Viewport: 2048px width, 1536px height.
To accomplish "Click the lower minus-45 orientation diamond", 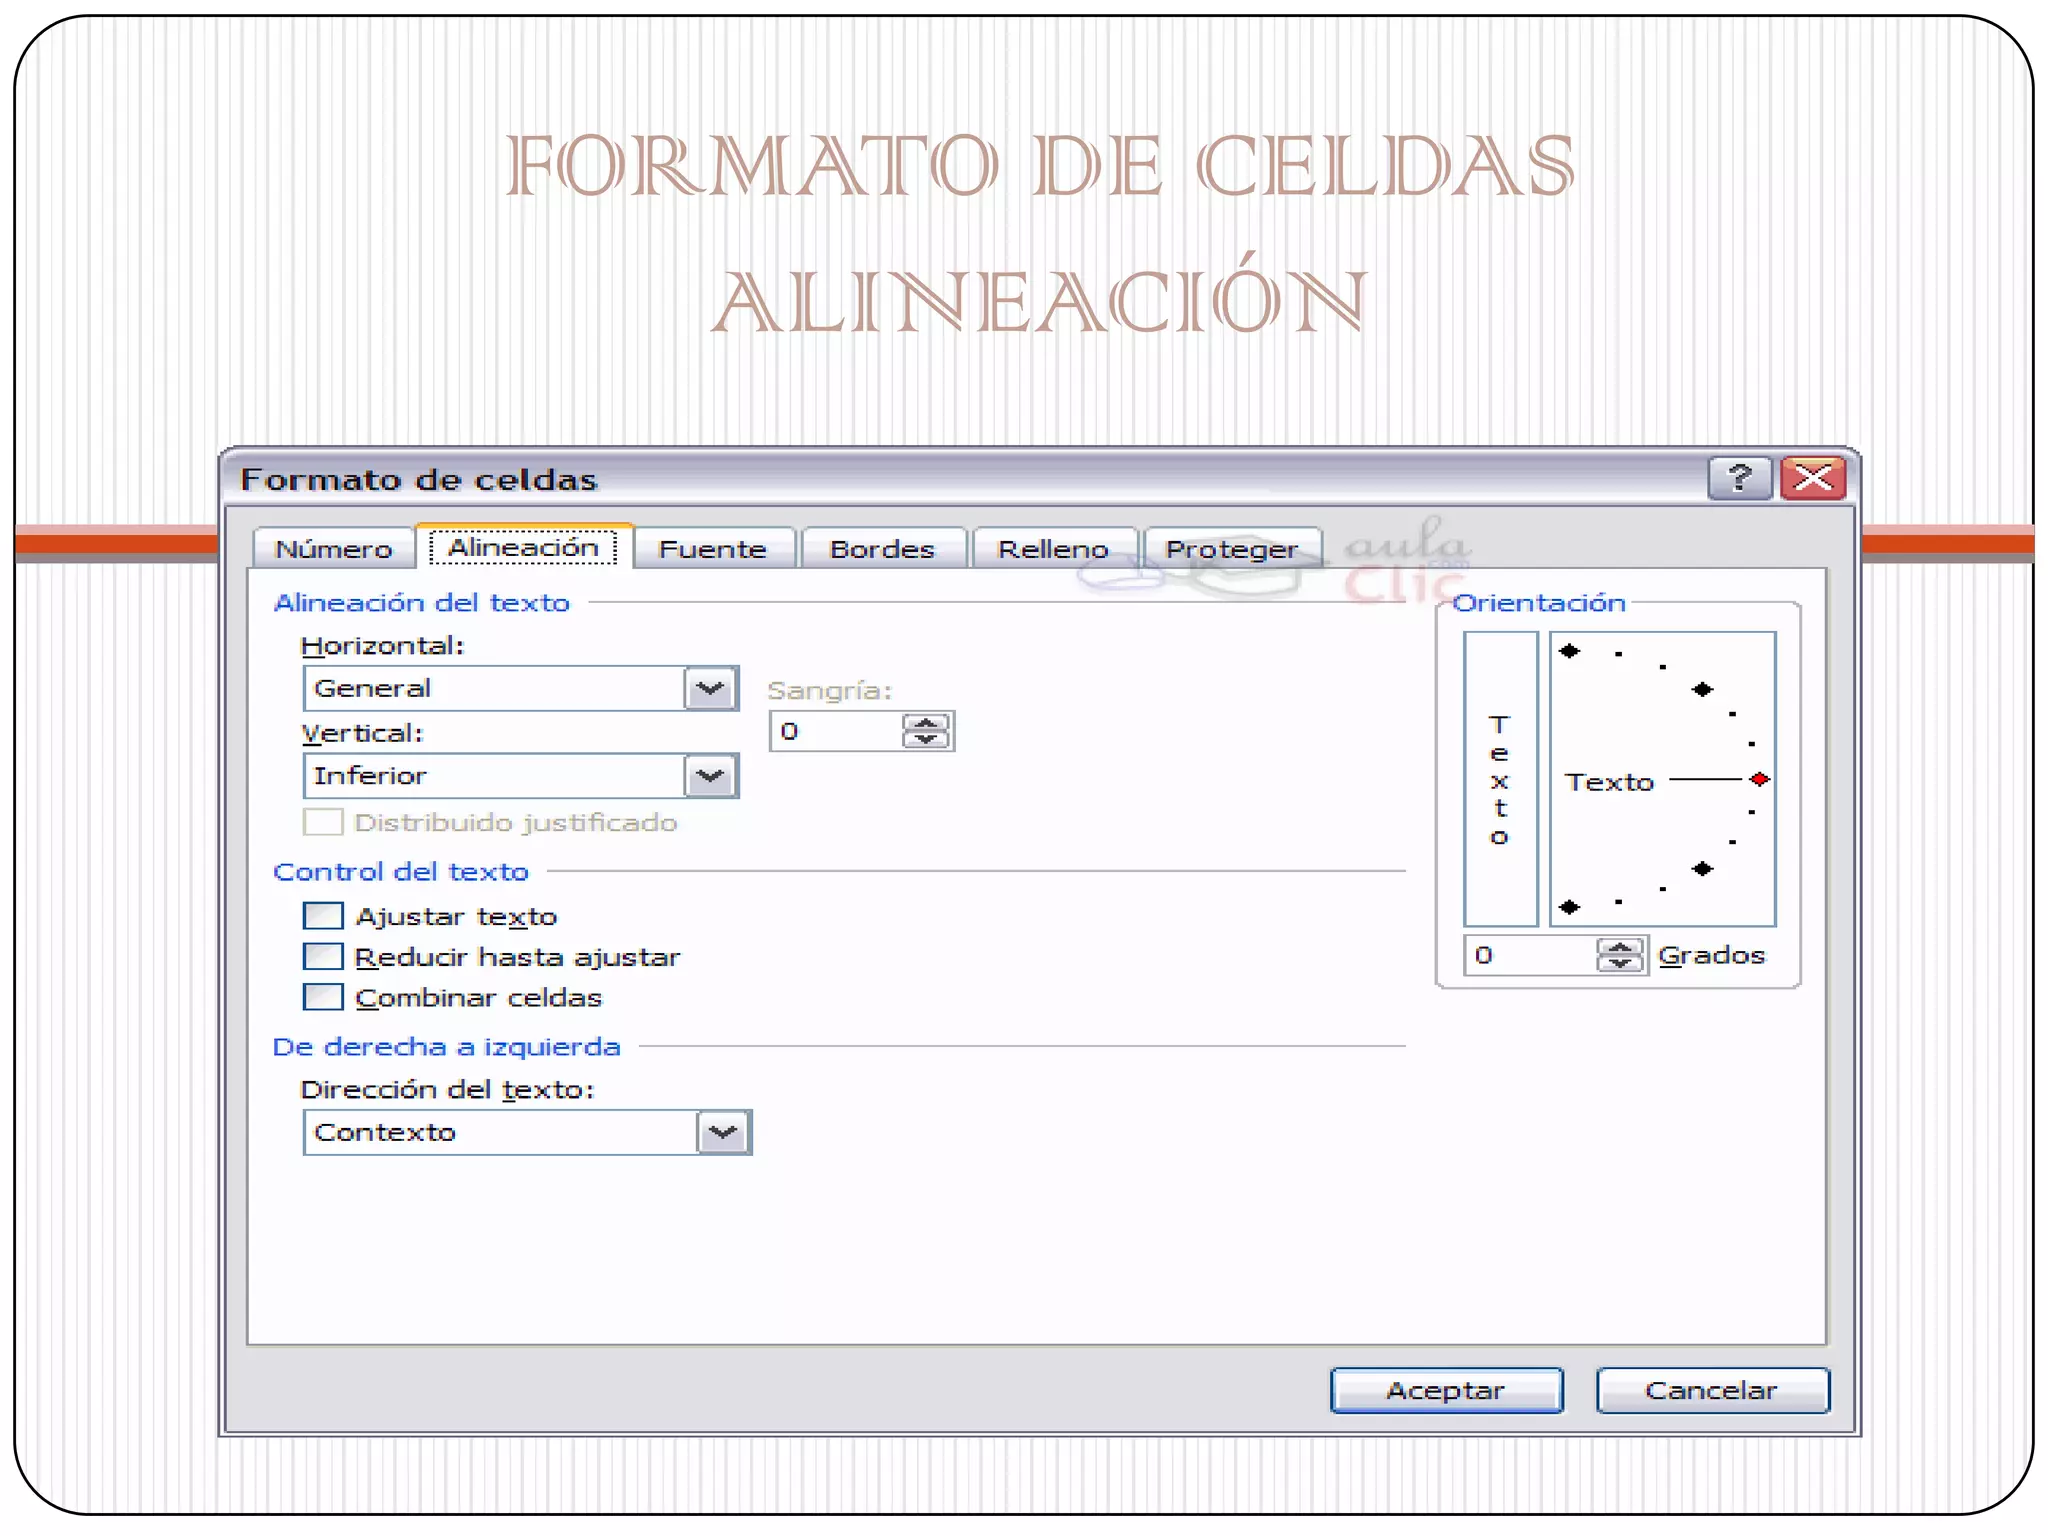I will tap(1703, 869).
